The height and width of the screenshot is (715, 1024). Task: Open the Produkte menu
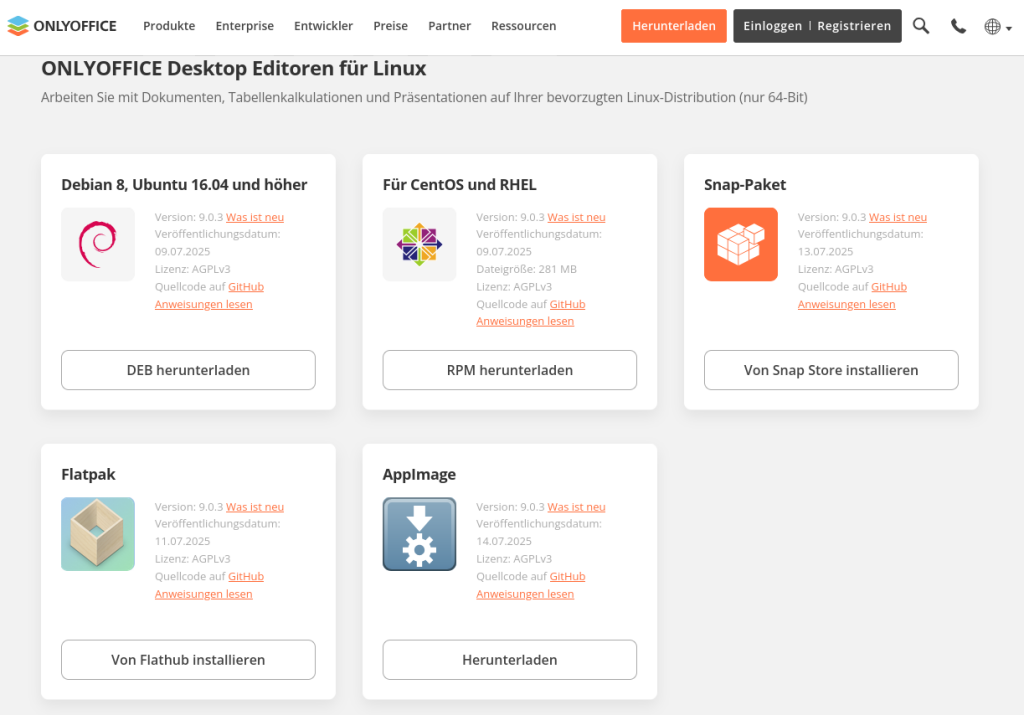(x=169, y=26)
